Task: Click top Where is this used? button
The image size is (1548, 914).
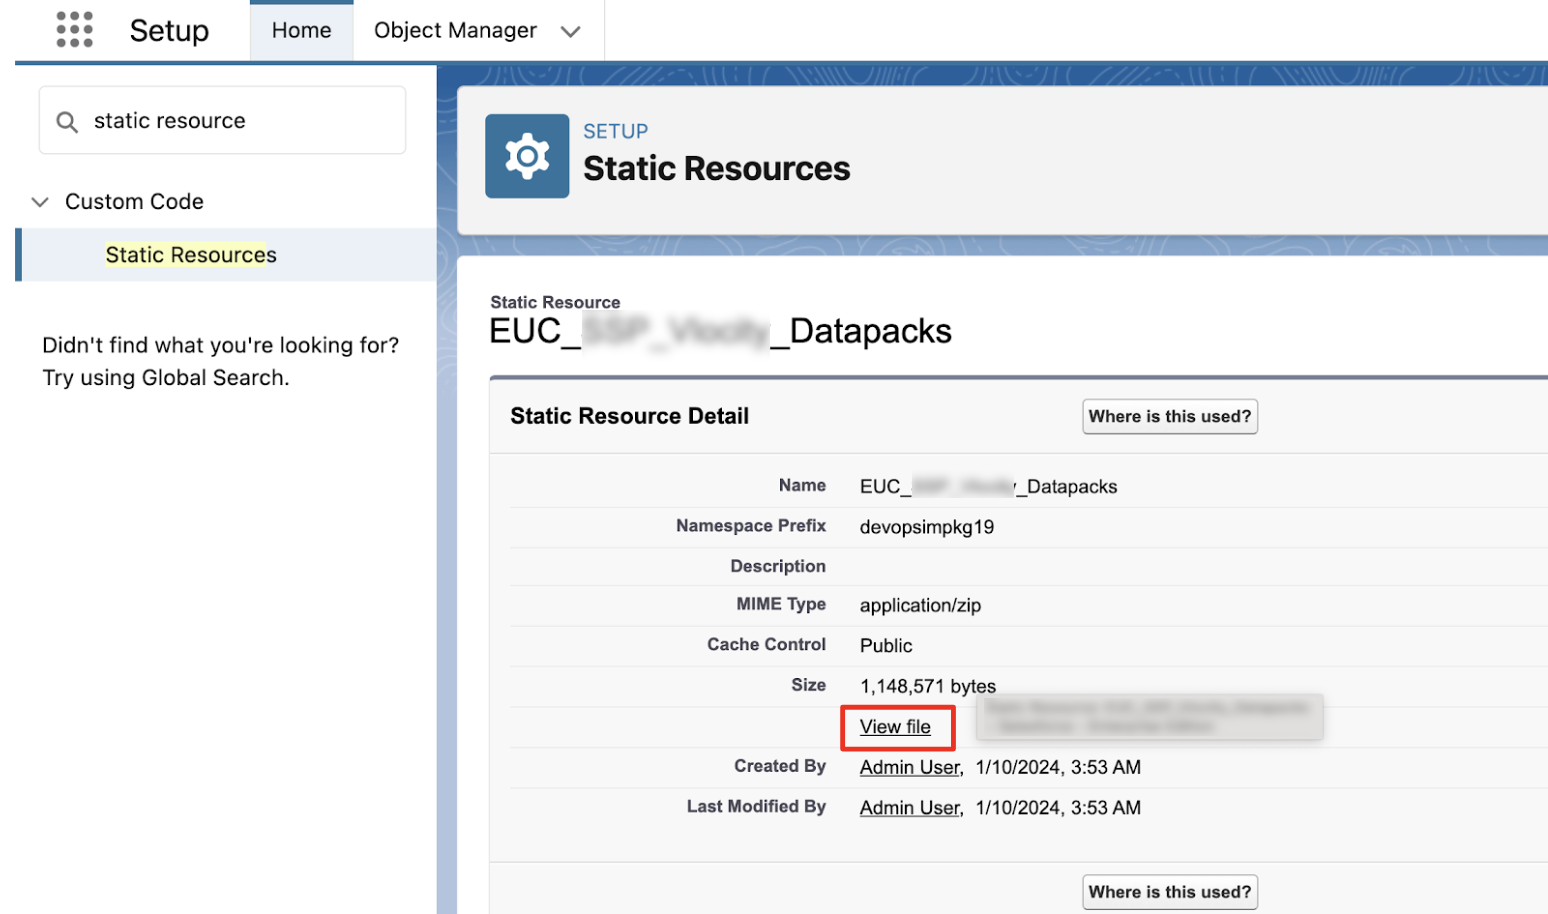Action: point(1170,417)
